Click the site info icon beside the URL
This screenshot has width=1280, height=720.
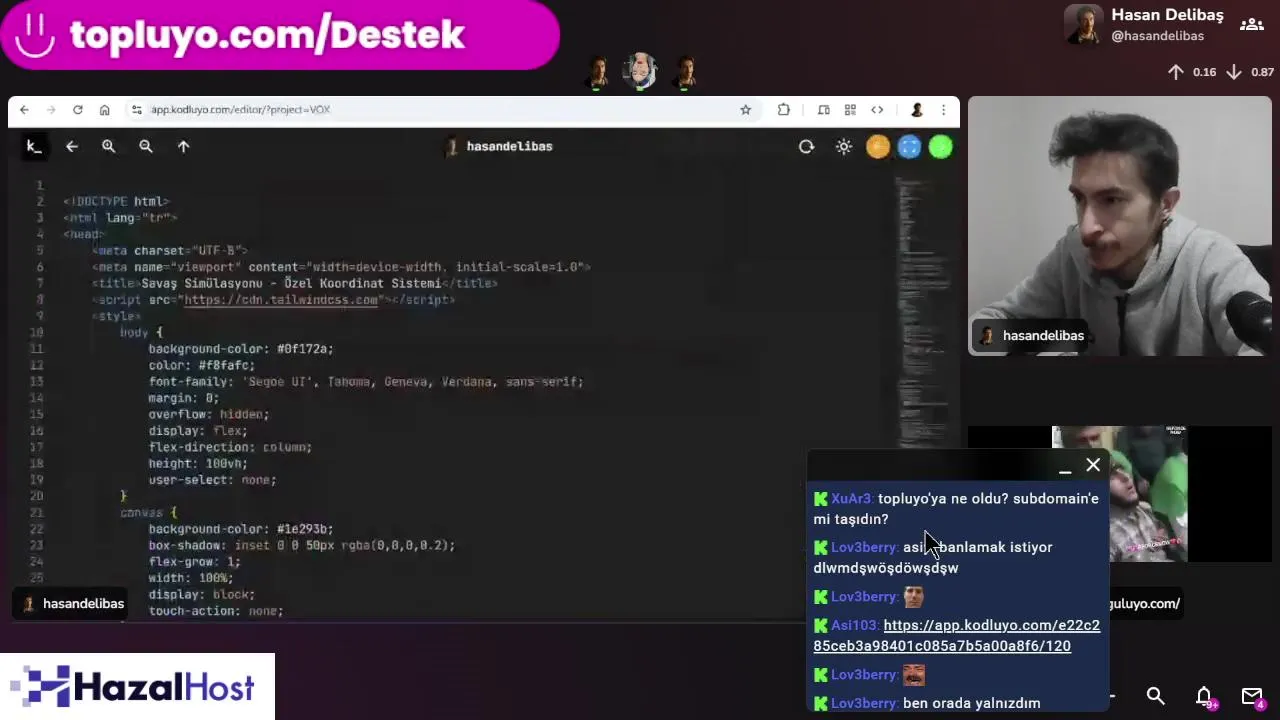pyautogui.click(x=136, y=110)
